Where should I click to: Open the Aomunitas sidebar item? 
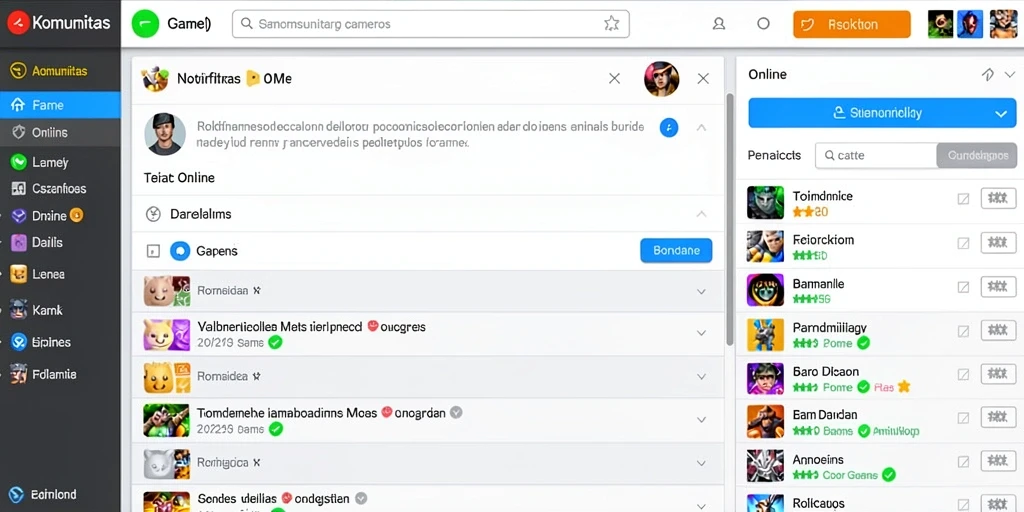60,71
